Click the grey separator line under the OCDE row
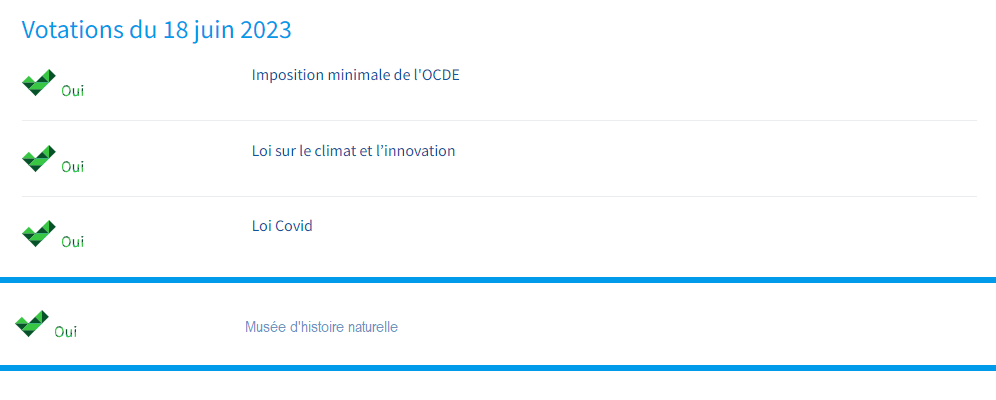This screenshot has height=400, width=996. click(x=499, y=121)
